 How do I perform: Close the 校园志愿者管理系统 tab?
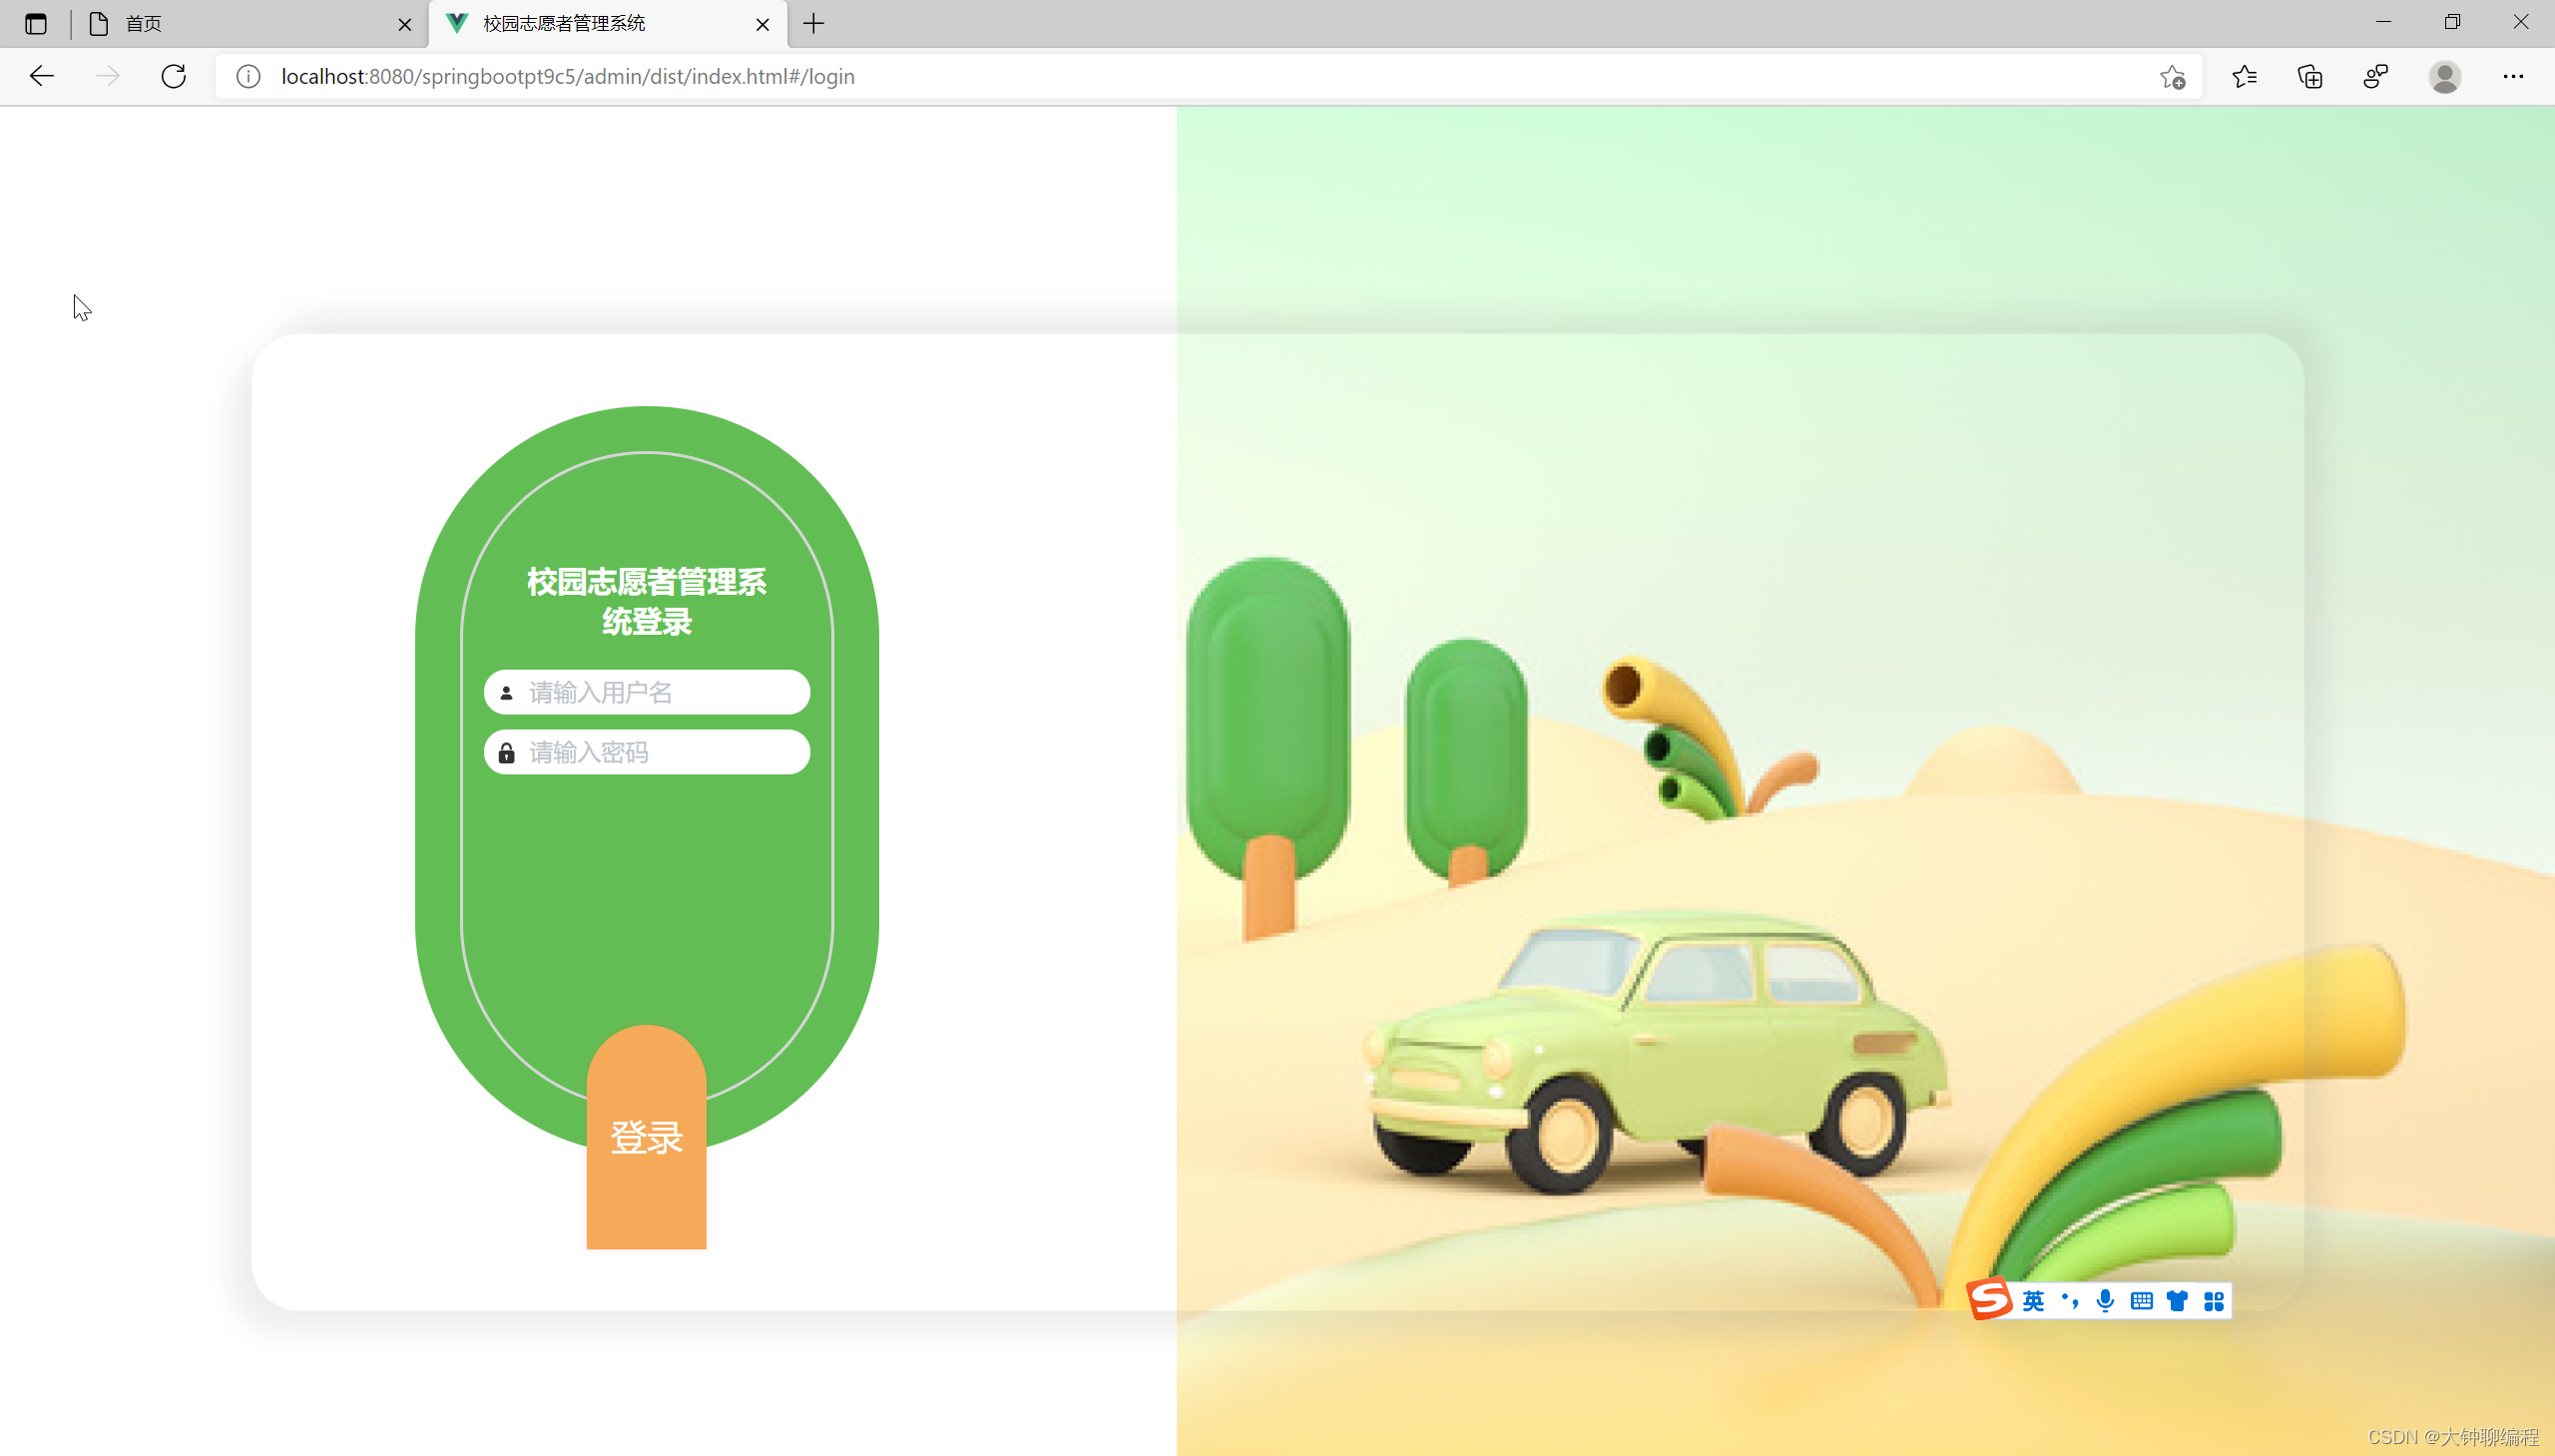coord(762,24)
